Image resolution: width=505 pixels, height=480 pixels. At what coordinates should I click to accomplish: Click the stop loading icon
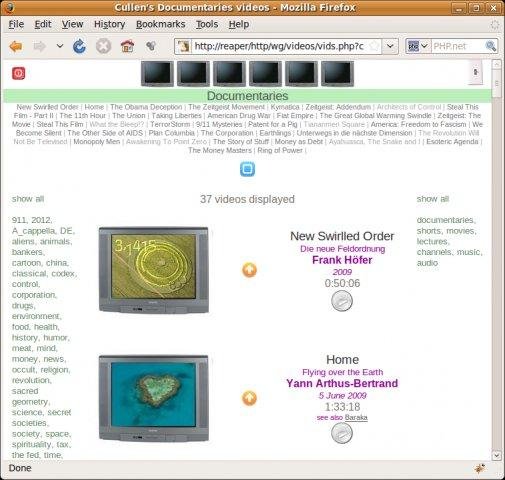(x=103, y=46)
